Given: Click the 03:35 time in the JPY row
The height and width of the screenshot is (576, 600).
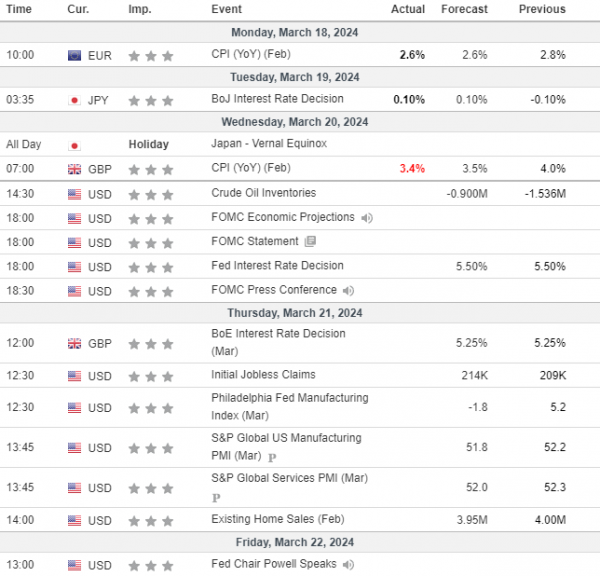Looking at the screenshot, I should pos(20,100).
